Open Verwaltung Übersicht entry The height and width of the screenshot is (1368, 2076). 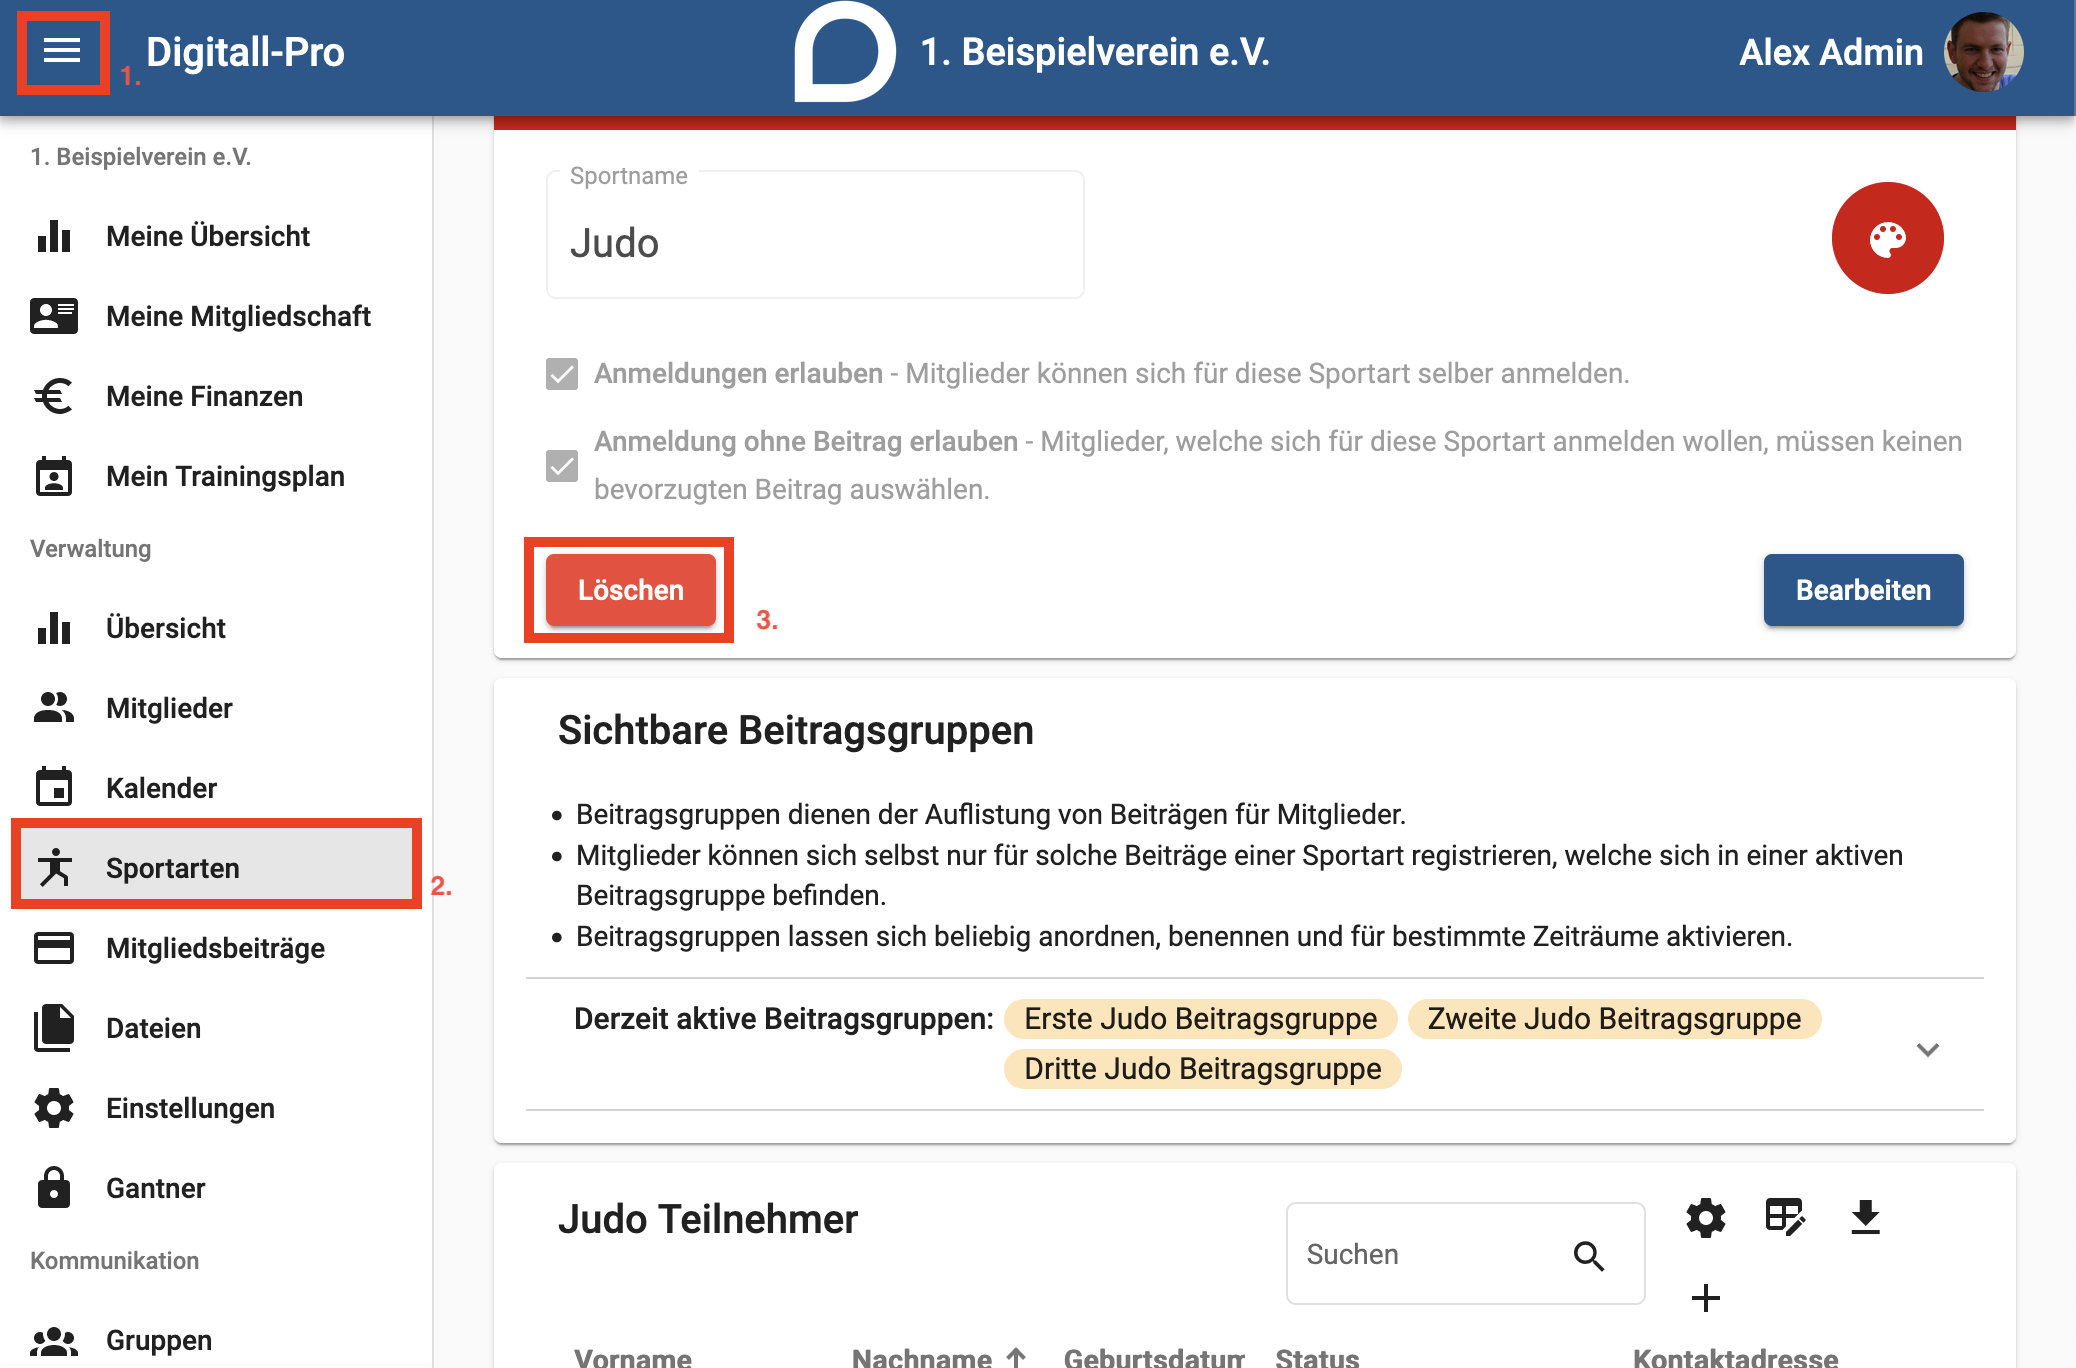tap(216, 628)
